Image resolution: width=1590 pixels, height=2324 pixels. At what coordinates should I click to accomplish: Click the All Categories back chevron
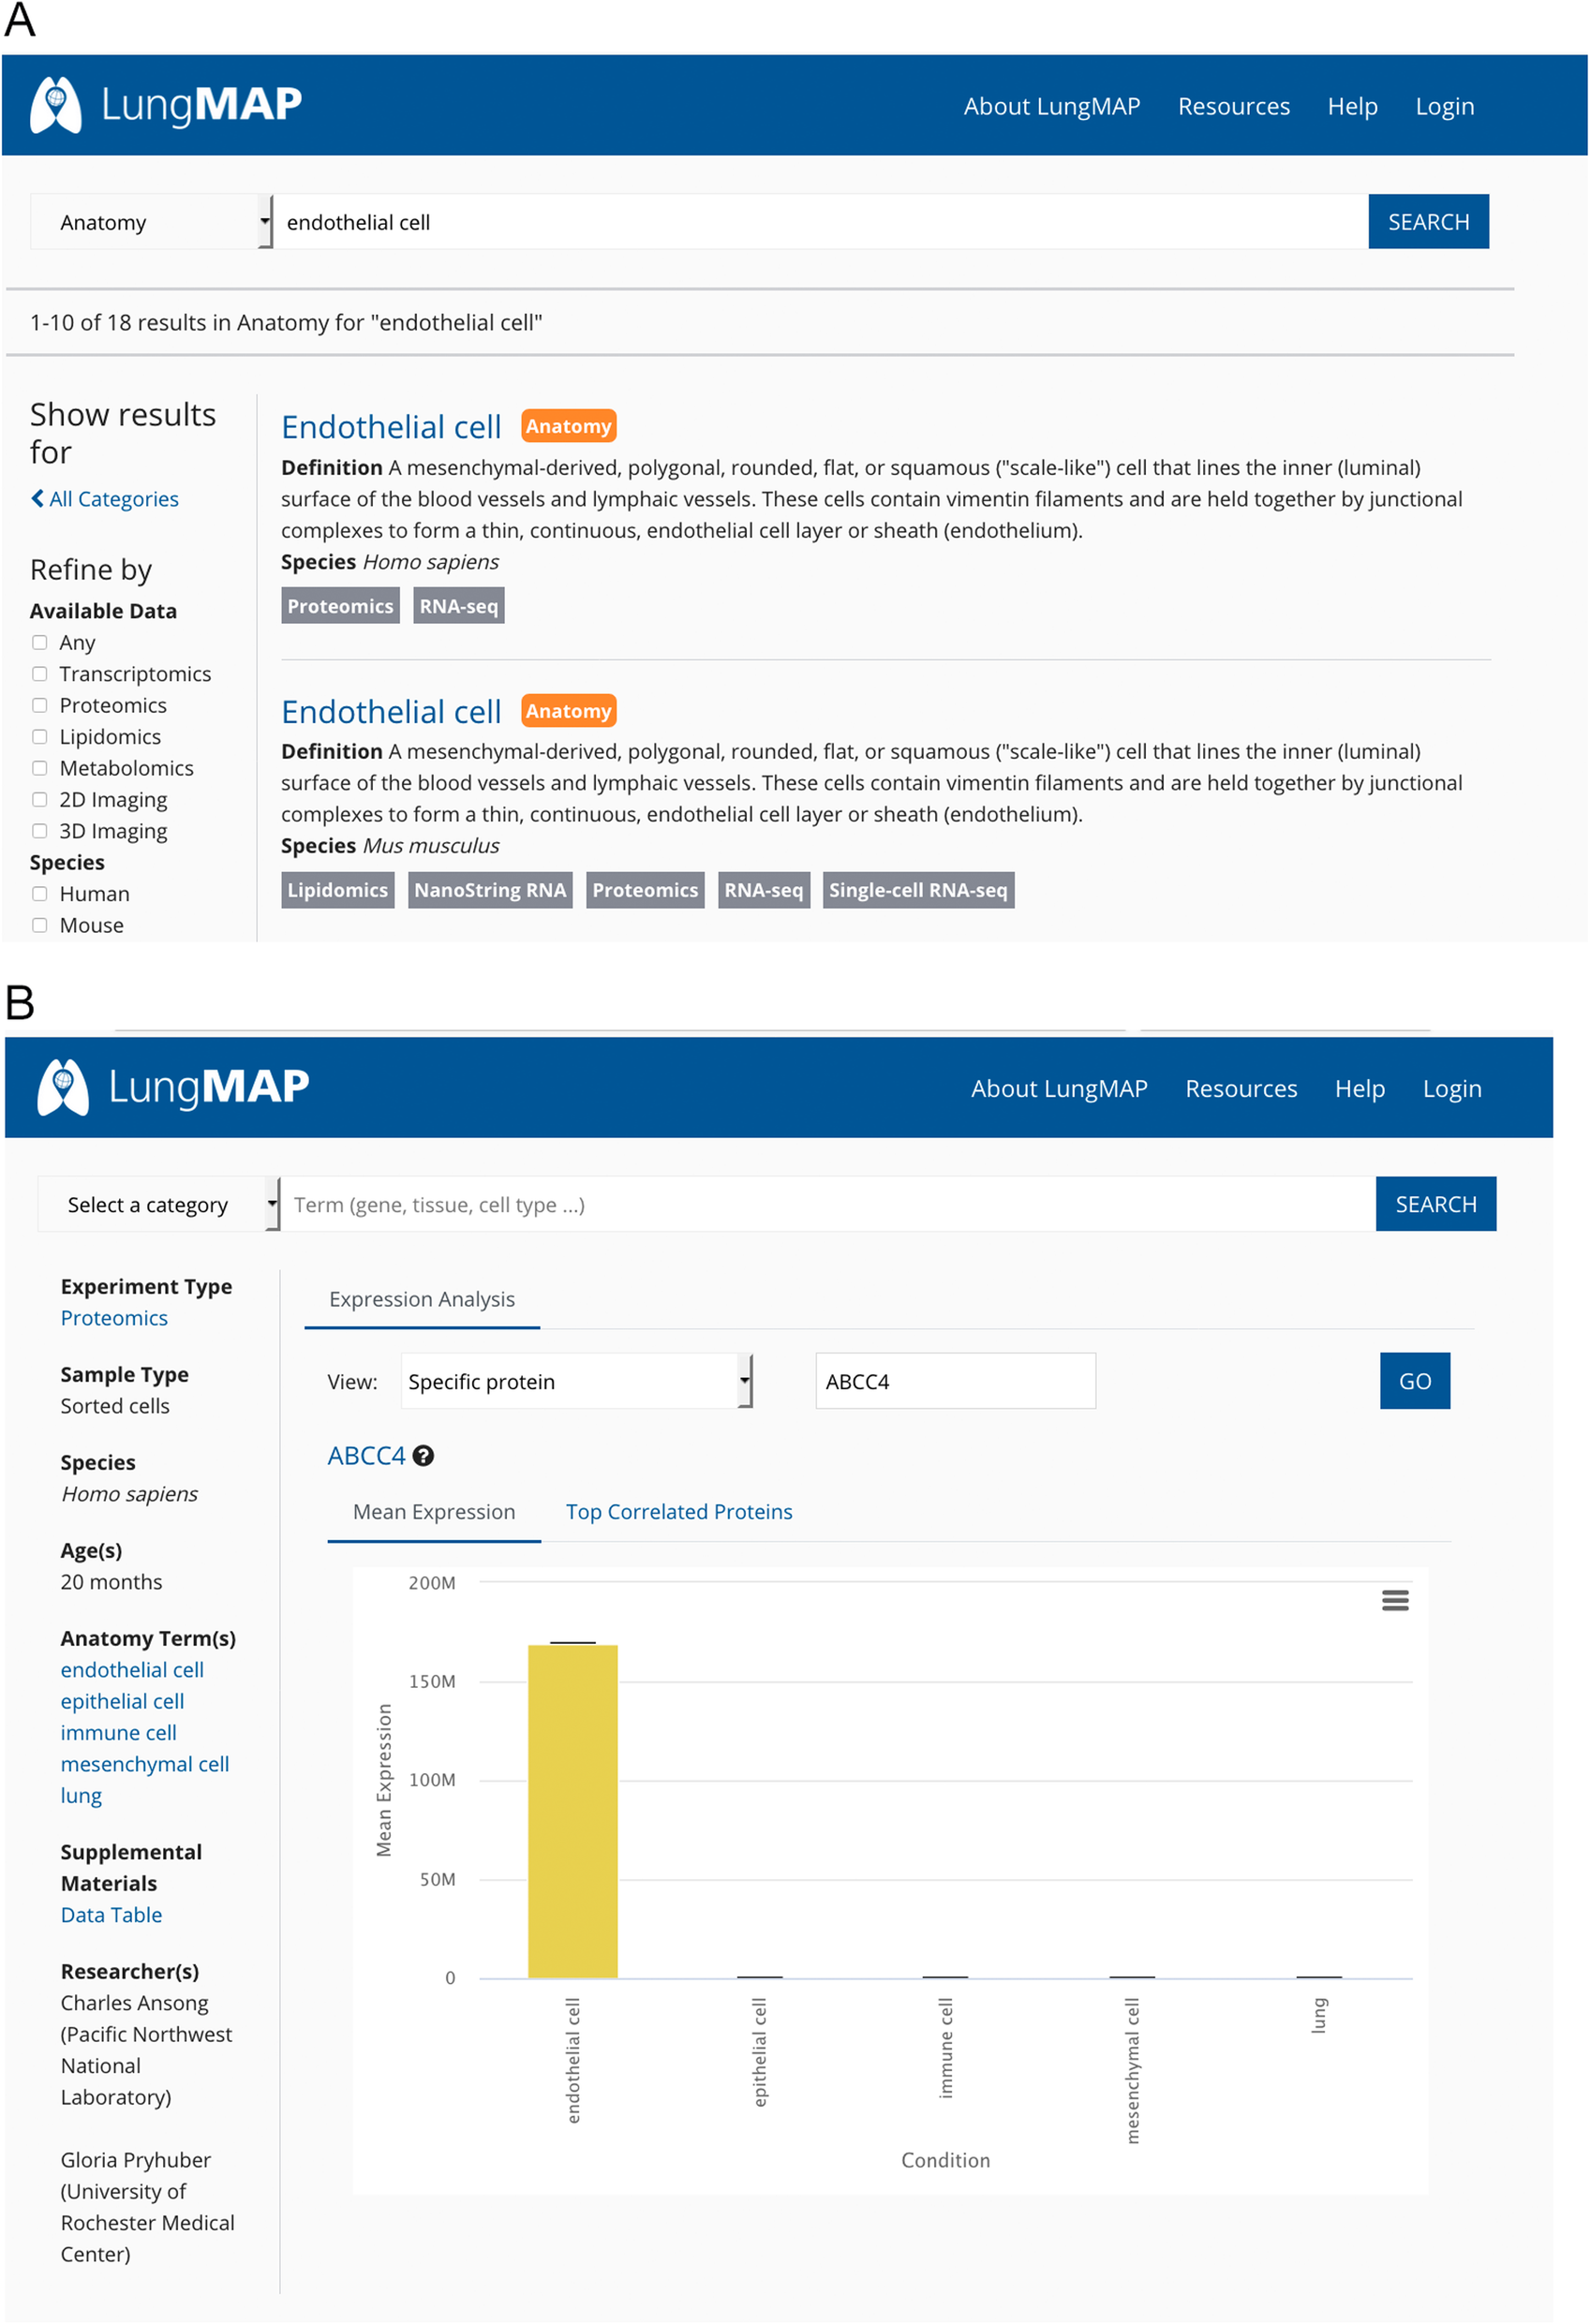37,498
